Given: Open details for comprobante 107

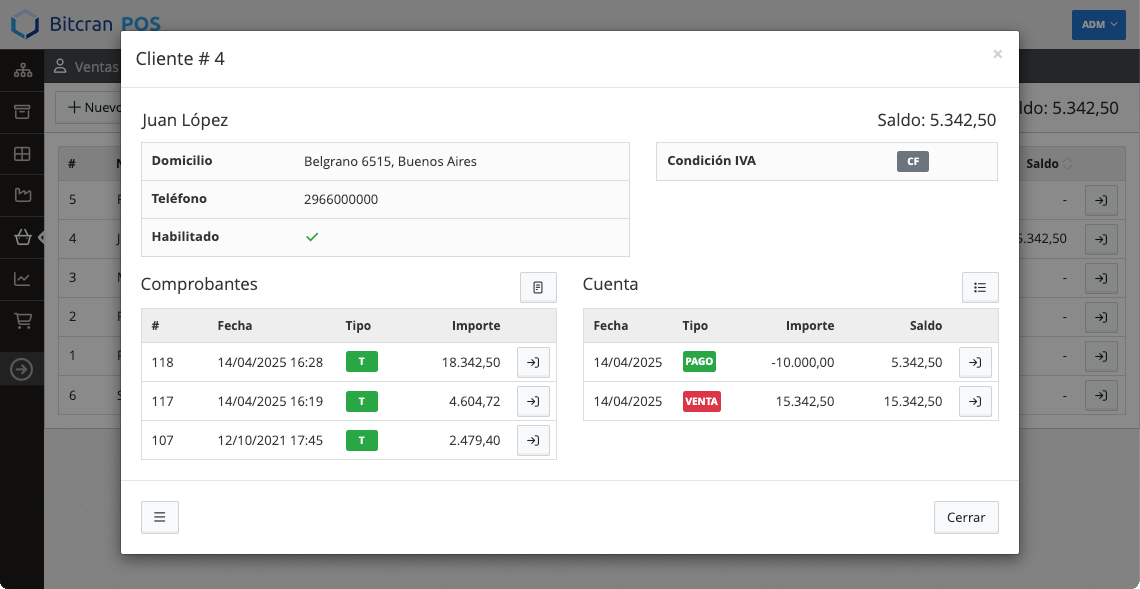Looking at the screenshot, I should pos(533,440).
